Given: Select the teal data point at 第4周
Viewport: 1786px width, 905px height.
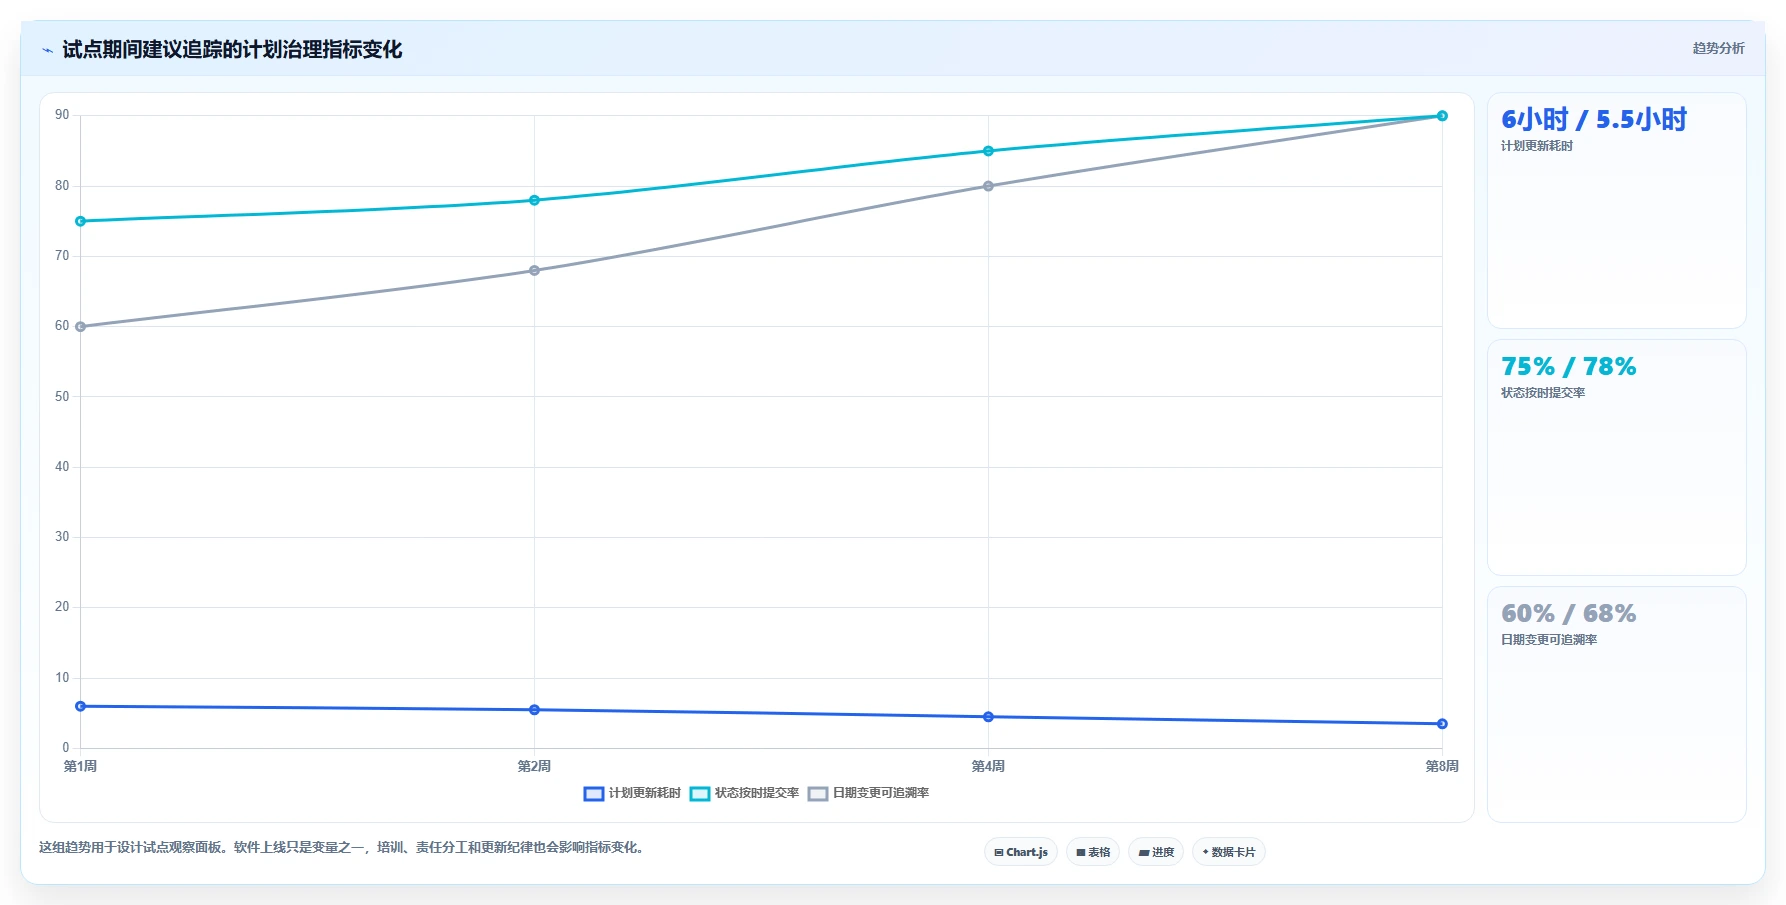Looking at the screenshot, I should click(988, 151).
